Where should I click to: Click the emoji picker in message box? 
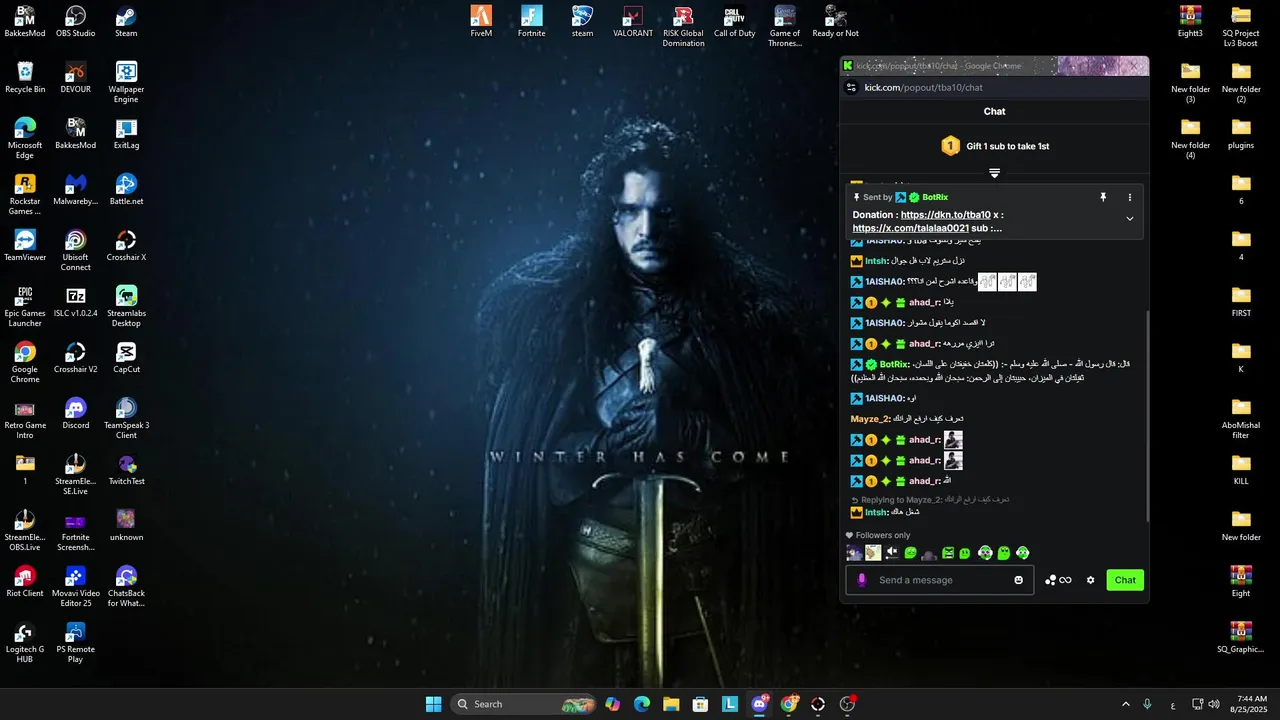pyautogui.click(x=1019, y=580)
